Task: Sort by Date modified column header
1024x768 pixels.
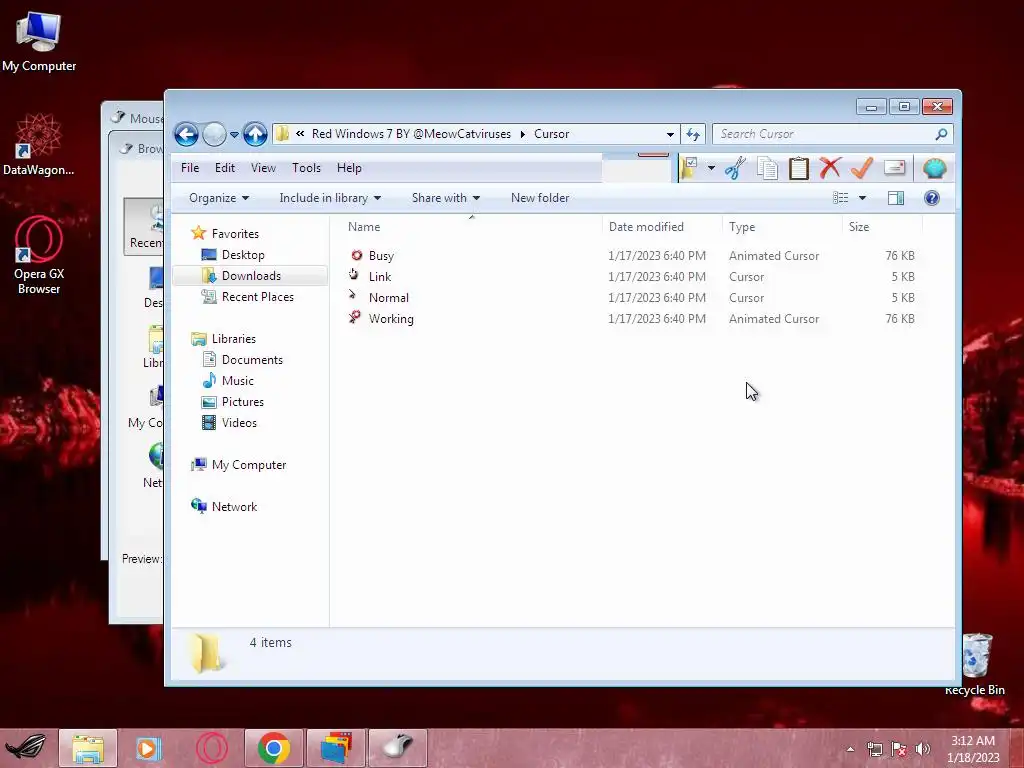Action: click(662, 227)
